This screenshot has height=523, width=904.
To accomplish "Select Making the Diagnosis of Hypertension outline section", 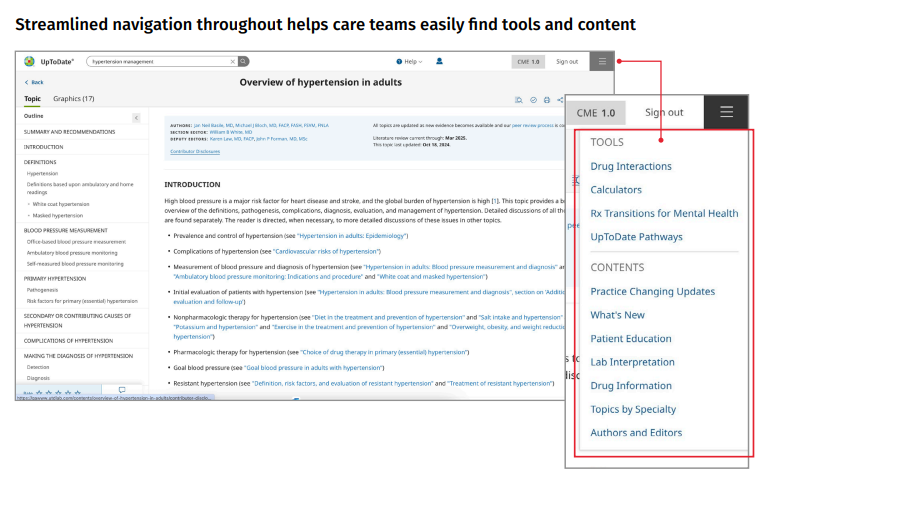I will (x=78, y=356).
